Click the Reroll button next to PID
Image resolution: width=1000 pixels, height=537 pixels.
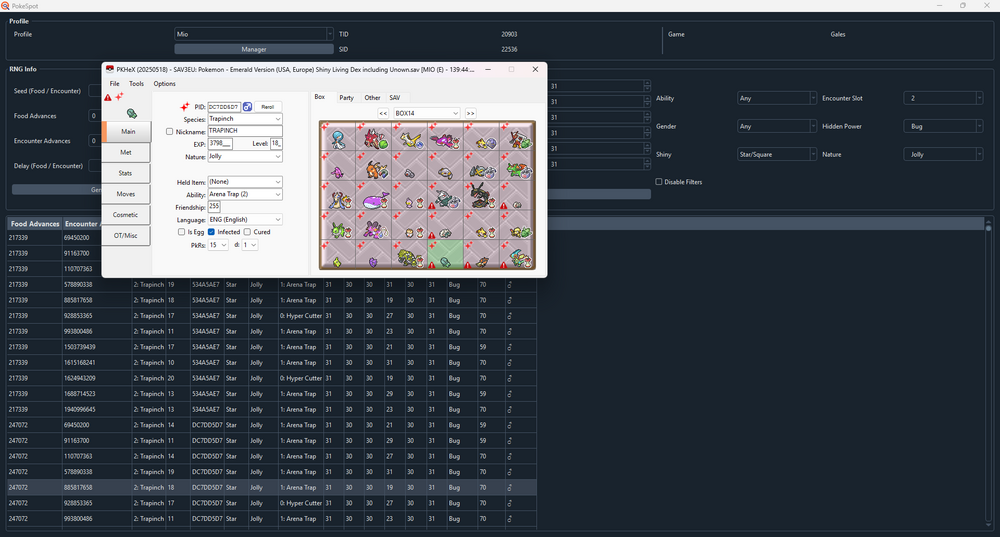click(x=267, y=106)
